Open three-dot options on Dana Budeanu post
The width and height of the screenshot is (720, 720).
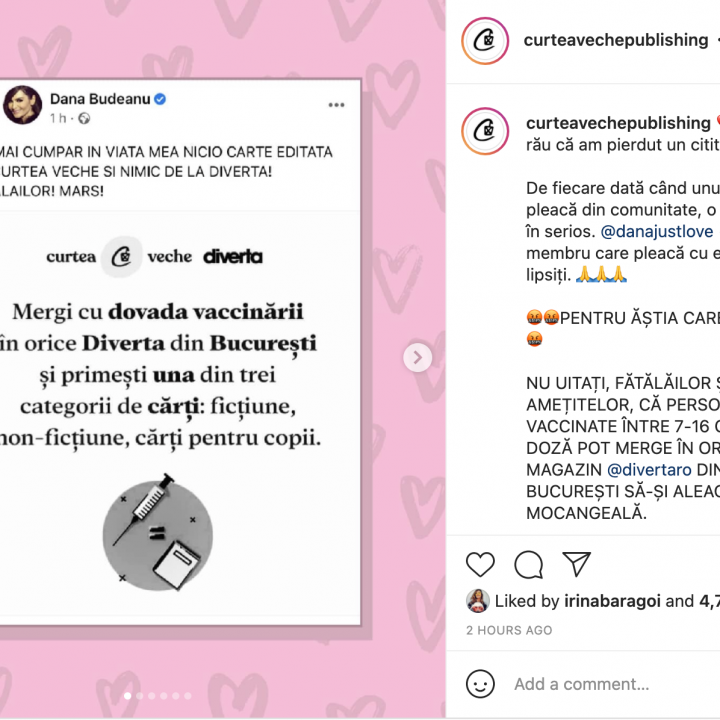coord(337,105)
